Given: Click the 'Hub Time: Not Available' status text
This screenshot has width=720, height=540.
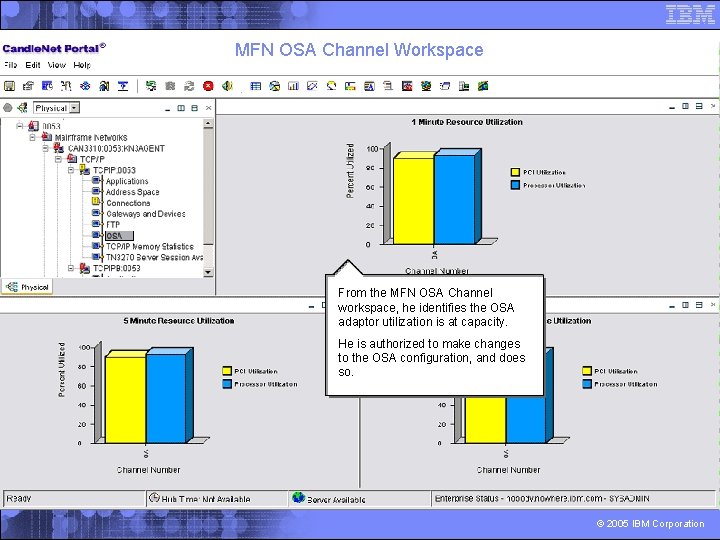Looking at the screenshot, I should click(x=206, y=499).
